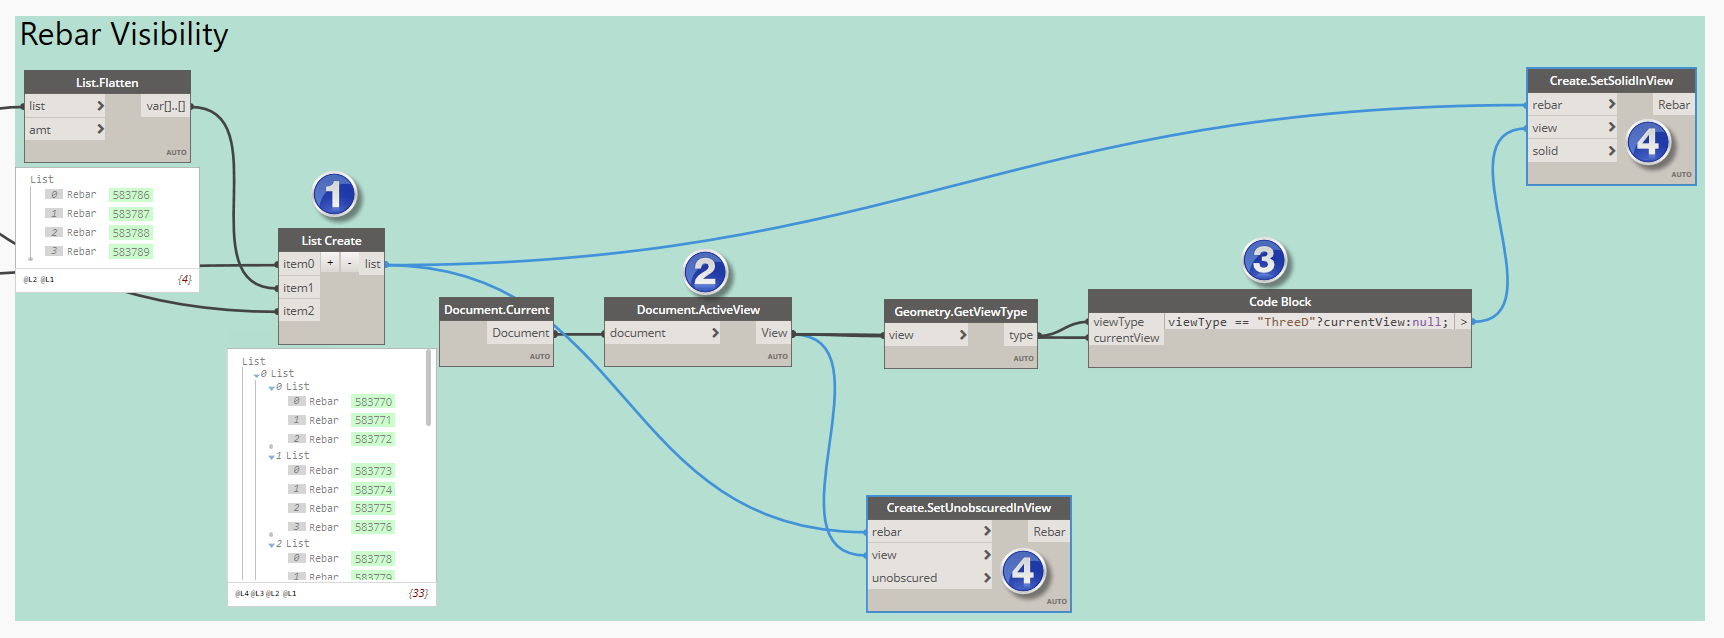
Task: Click the item0 input port on List Create
Action: tap(299, 264)
